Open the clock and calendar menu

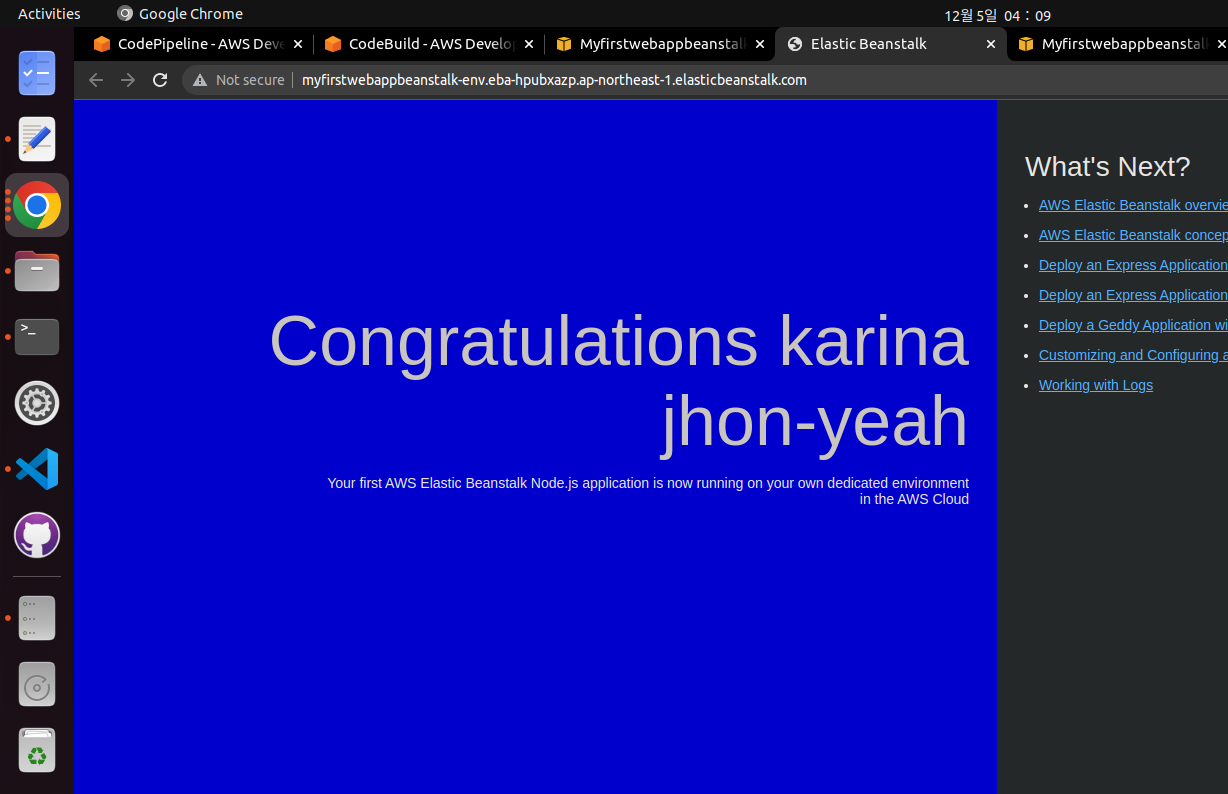pyautogui.click(x=998, y=15)
